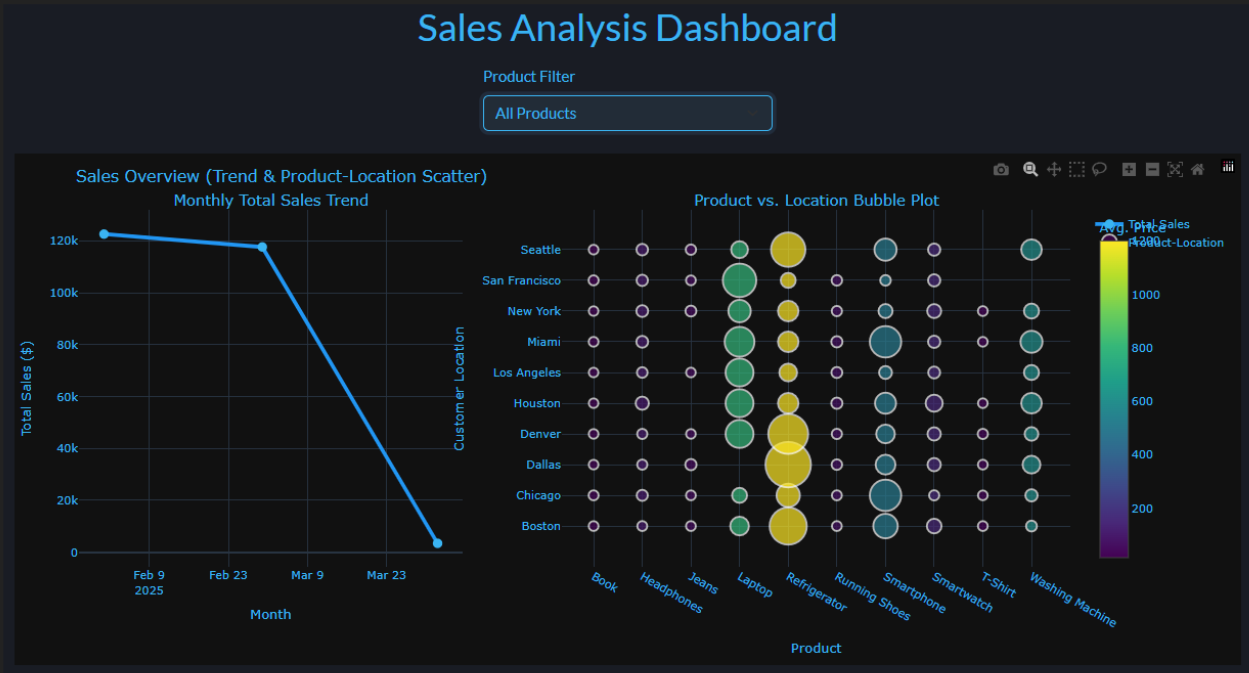1249x673 pixels.
Task: Select the middle point on the trend line
Action: pos(262,247)
